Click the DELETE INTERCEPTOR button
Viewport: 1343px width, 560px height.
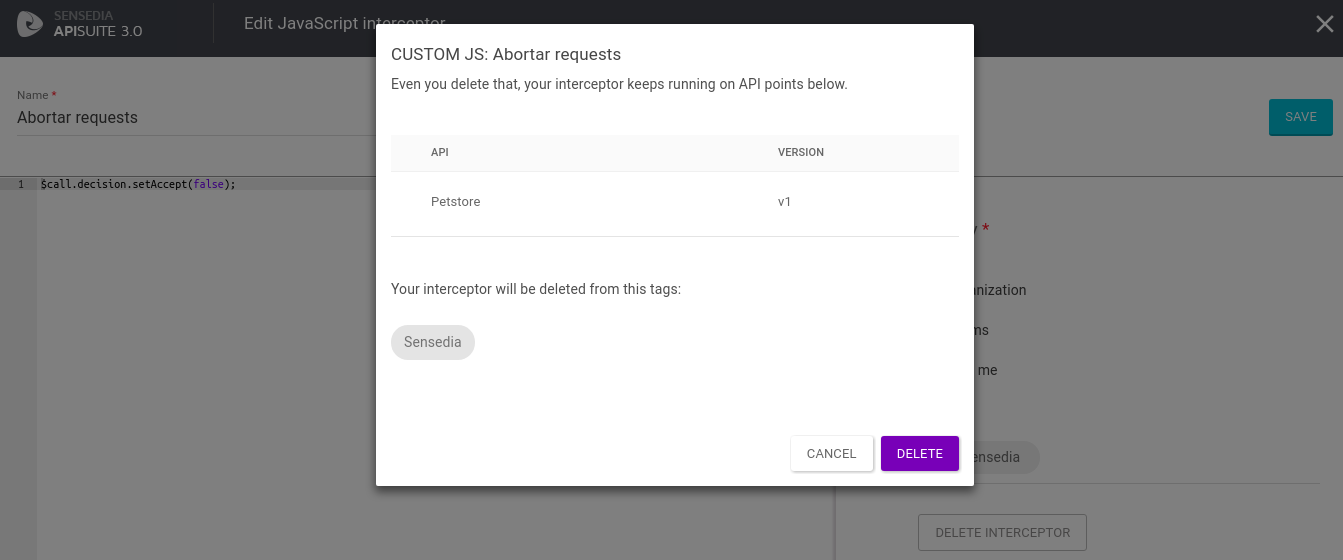click(x=1002, y=532)
